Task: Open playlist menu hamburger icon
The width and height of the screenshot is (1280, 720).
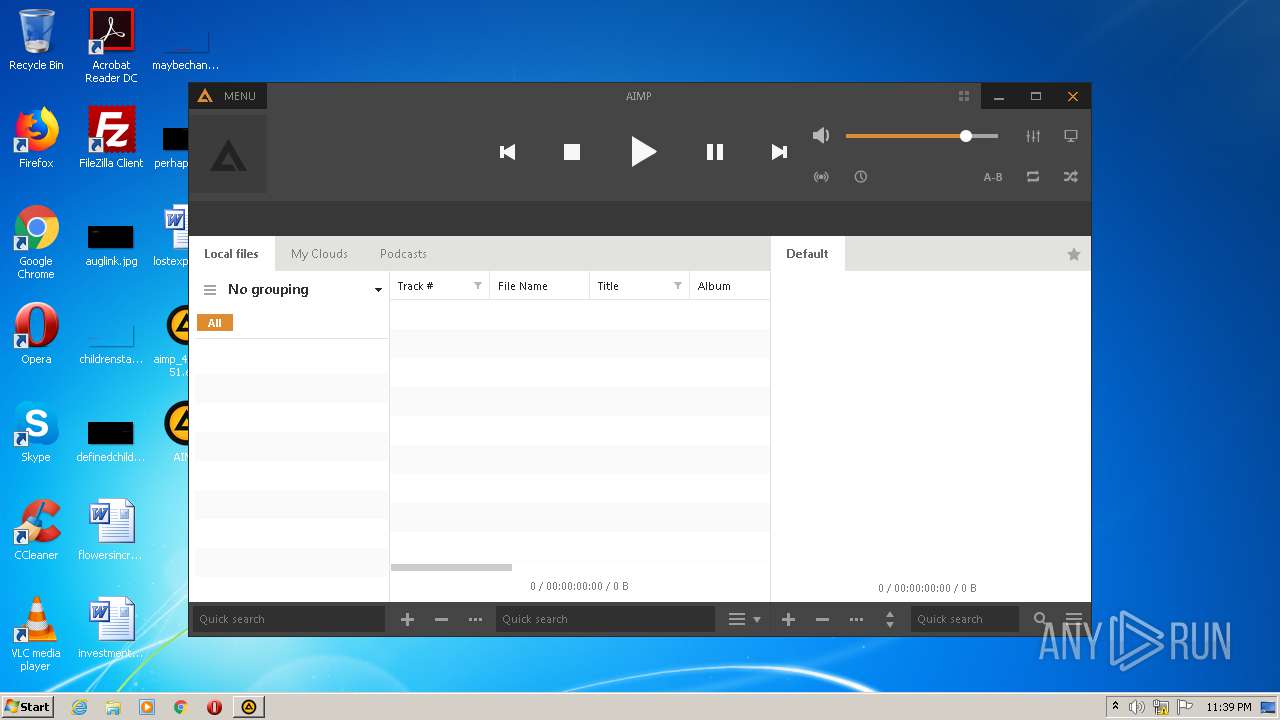Action: coord(1074,619)
